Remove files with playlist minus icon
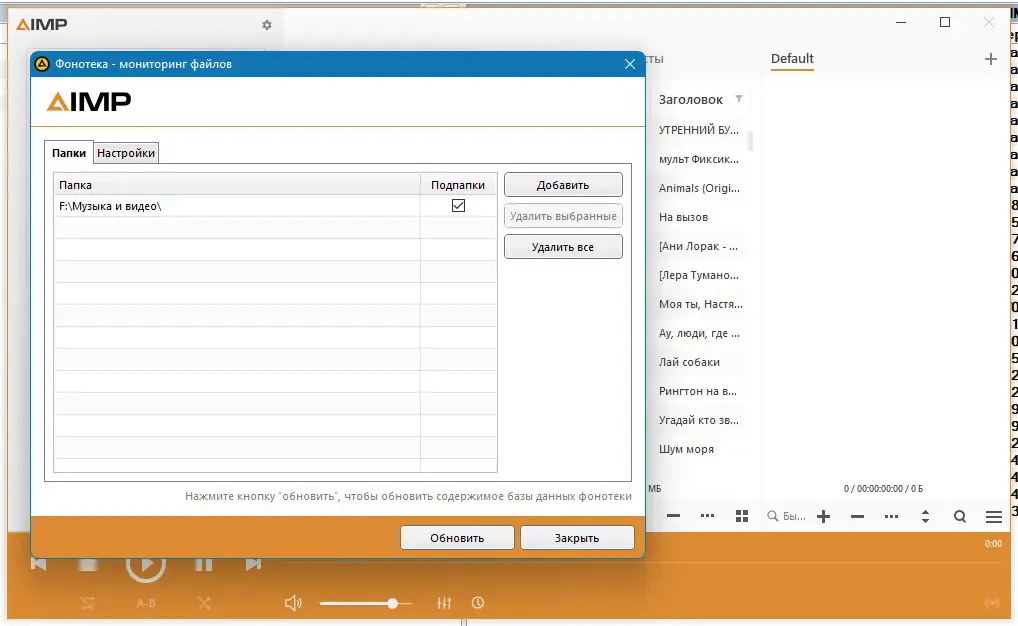The height and width of the screenshot is (626, 1018). pos(857,516)
